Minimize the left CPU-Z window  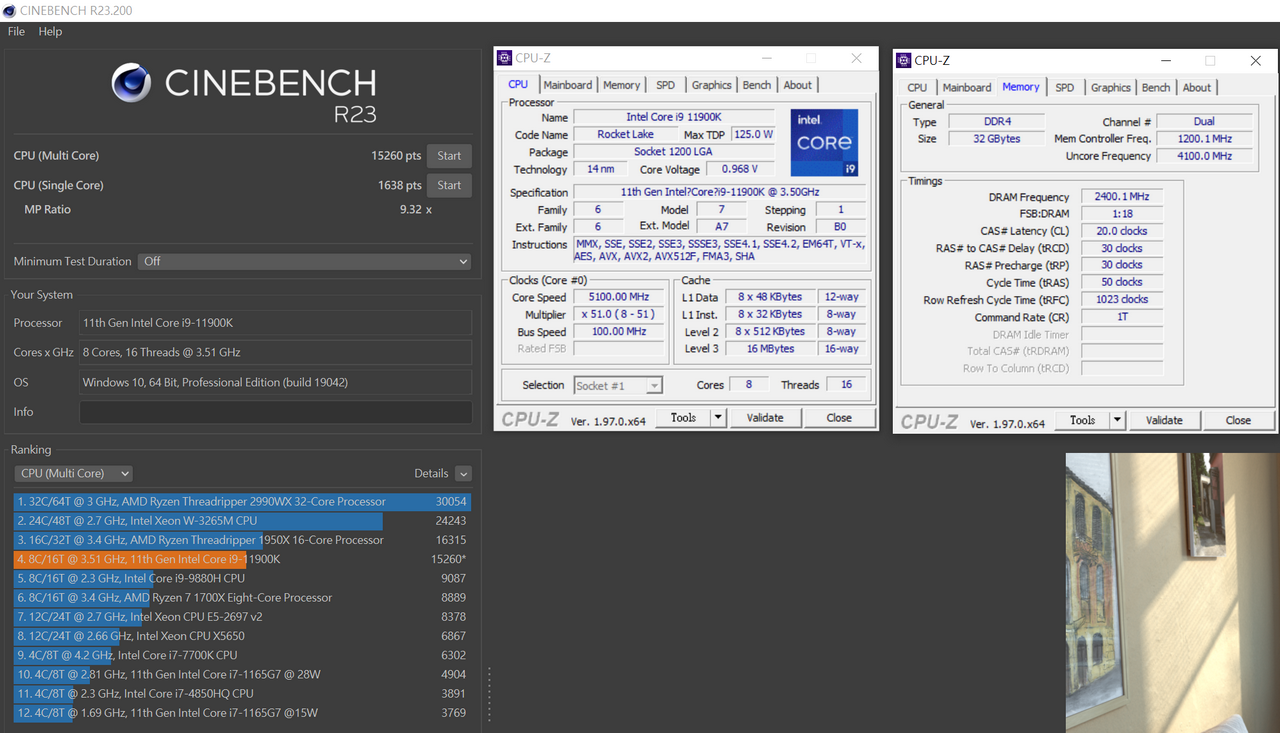click(x=767, y=58)
